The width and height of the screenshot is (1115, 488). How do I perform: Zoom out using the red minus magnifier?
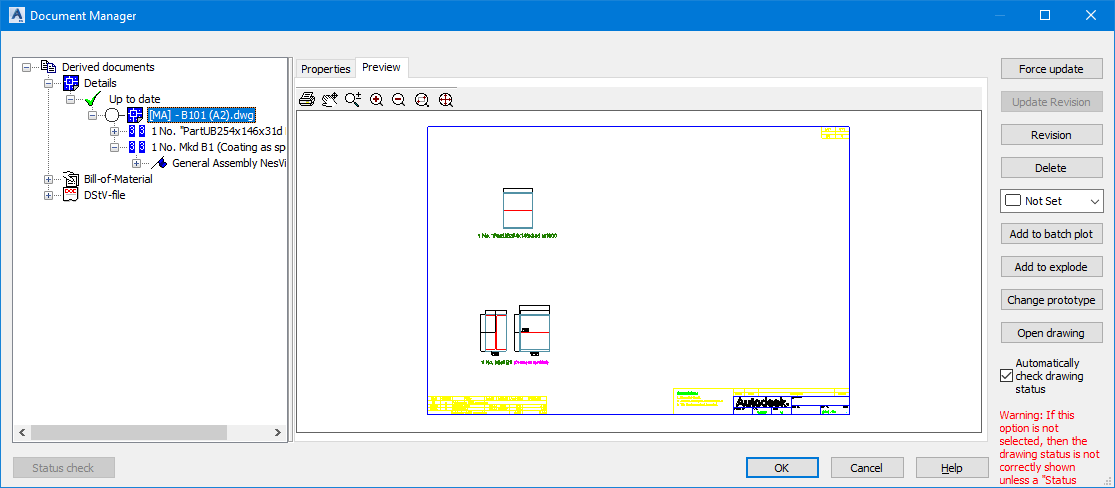[x=398, y=100]
